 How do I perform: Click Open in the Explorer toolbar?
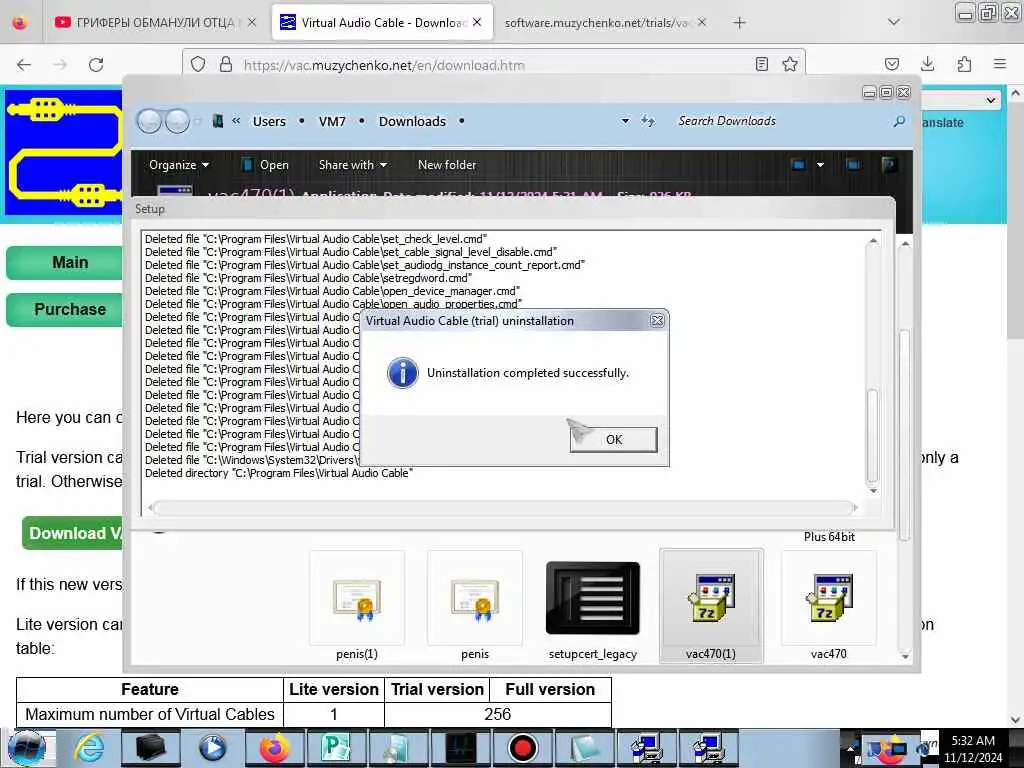(x=266, y=165)
